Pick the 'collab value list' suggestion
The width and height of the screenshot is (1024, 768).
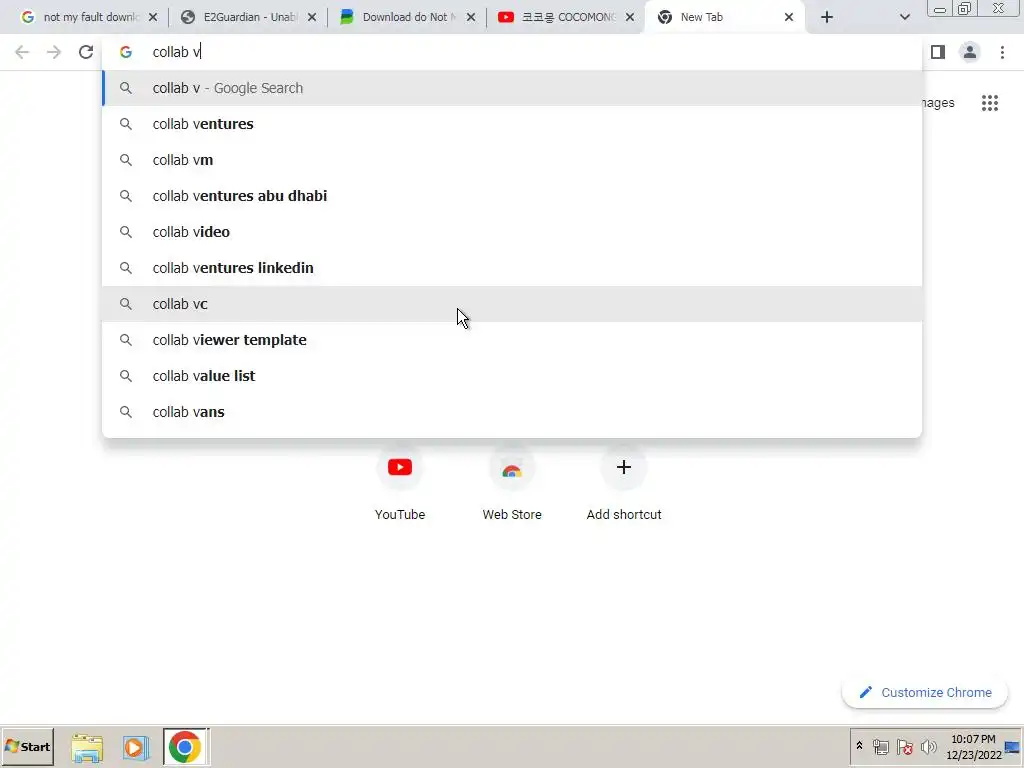(512, 376)
